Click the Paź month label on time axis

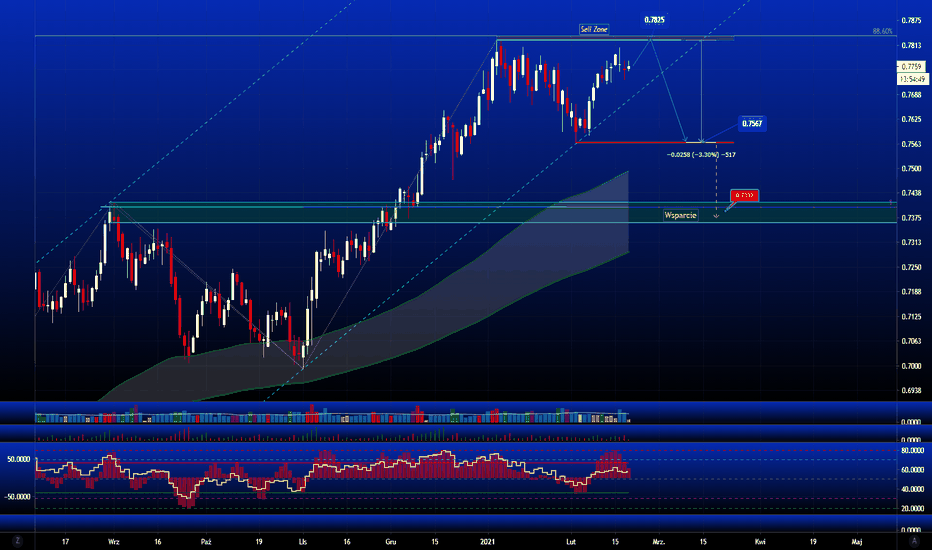(206, 542)
